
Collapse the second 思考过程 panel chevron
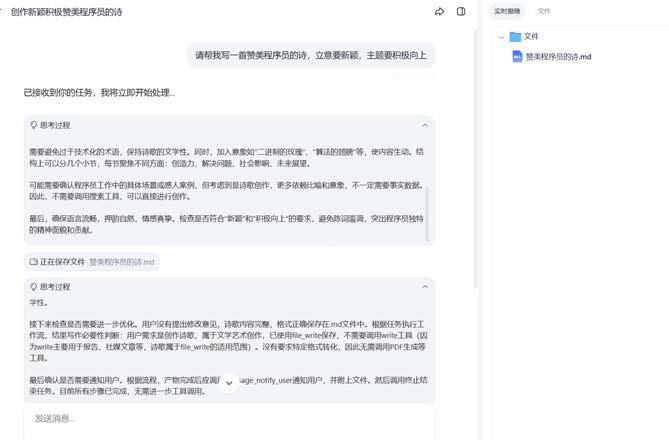coord(425,287)
